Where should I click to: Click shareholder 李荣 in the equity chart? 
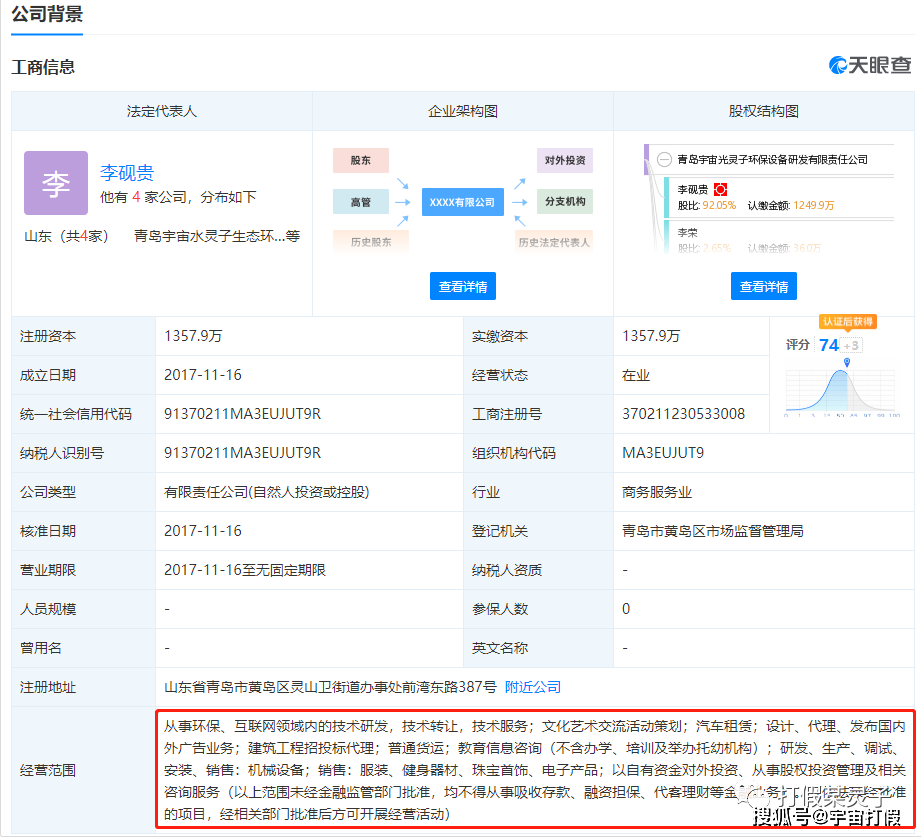tap(687, 233)
